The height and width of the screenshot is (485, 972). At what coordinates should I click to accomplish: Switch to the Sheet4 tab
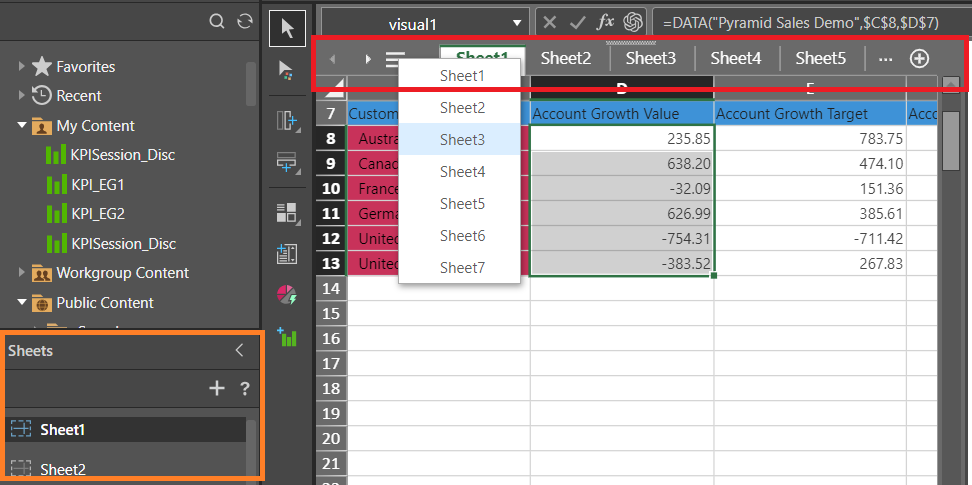pyautogui.click(x=736, y=59)
